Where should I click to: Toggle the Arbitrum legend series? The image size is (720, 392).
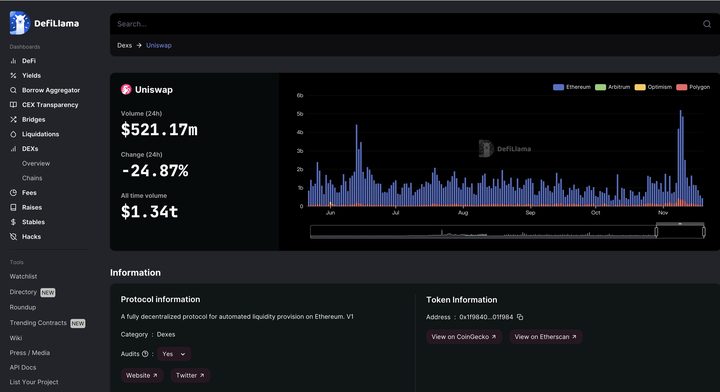pos(612,87)
